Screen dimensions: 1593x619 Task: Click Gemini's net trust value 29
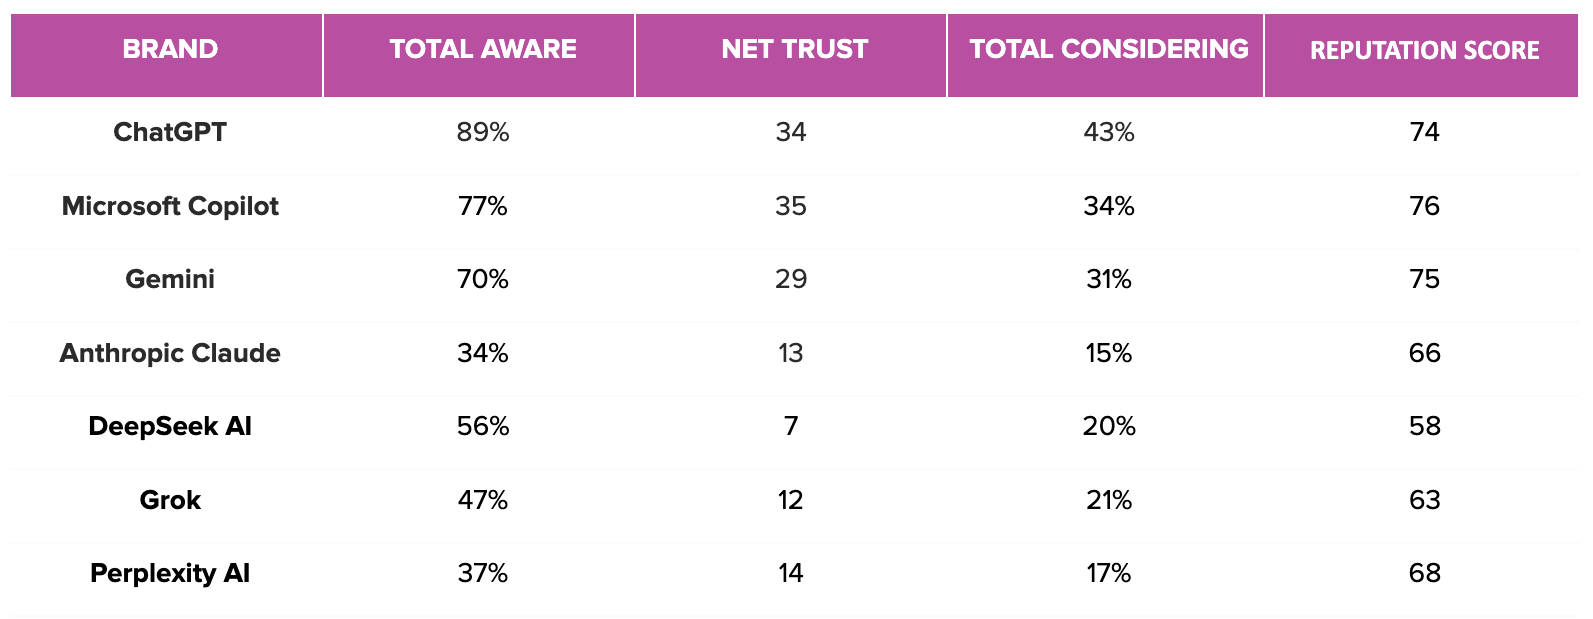[x=791, y=279]
